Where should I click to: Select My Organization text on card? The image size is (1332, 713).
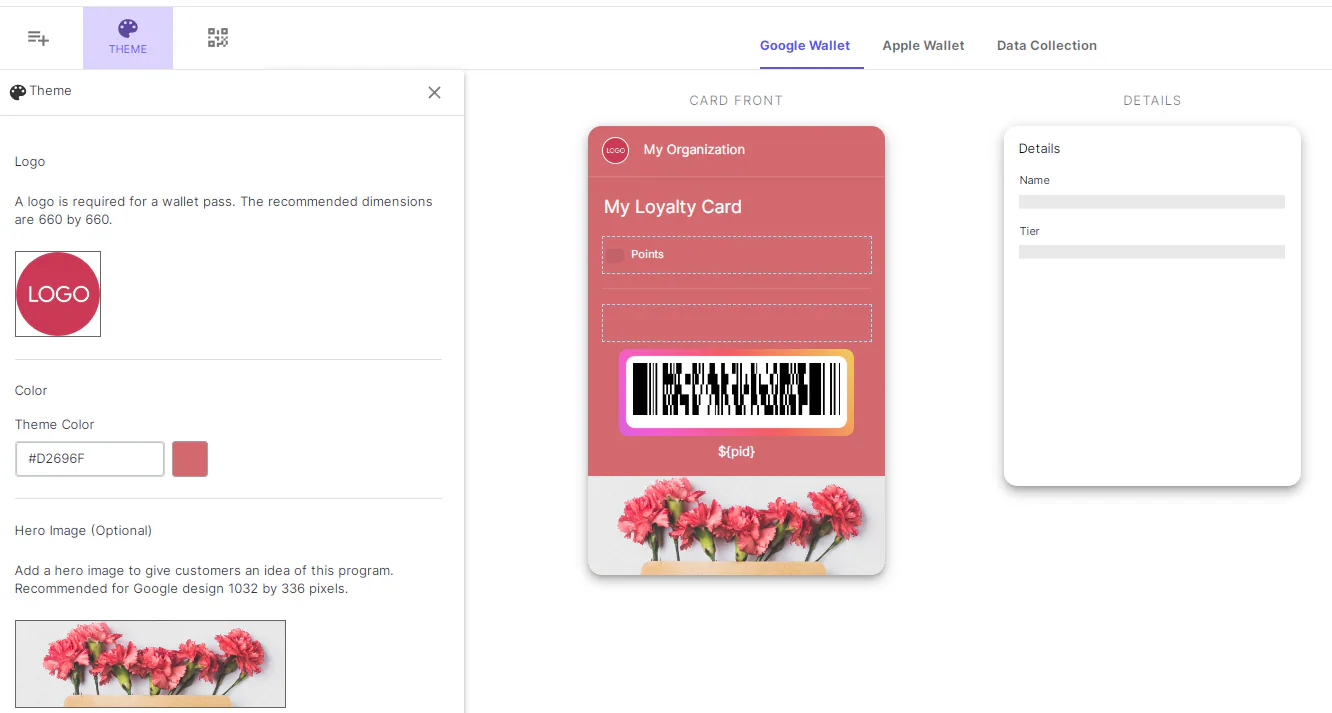[x=694, y=149]
